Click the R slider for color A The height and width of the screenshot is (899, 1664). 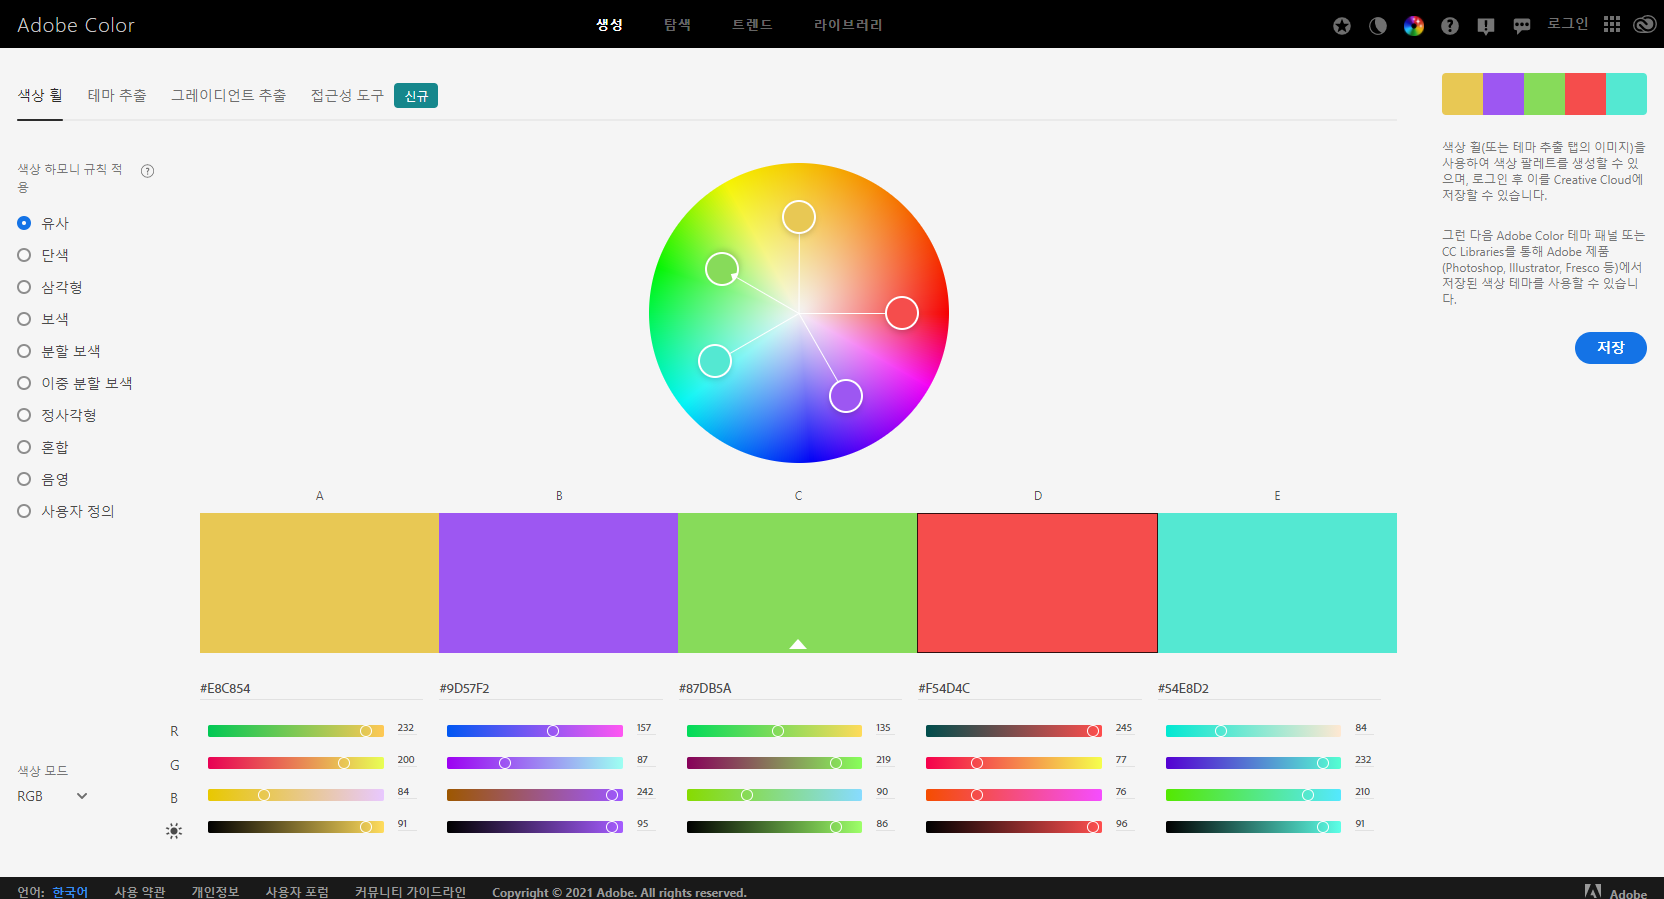pyautogui.click(x=296, y=731)
